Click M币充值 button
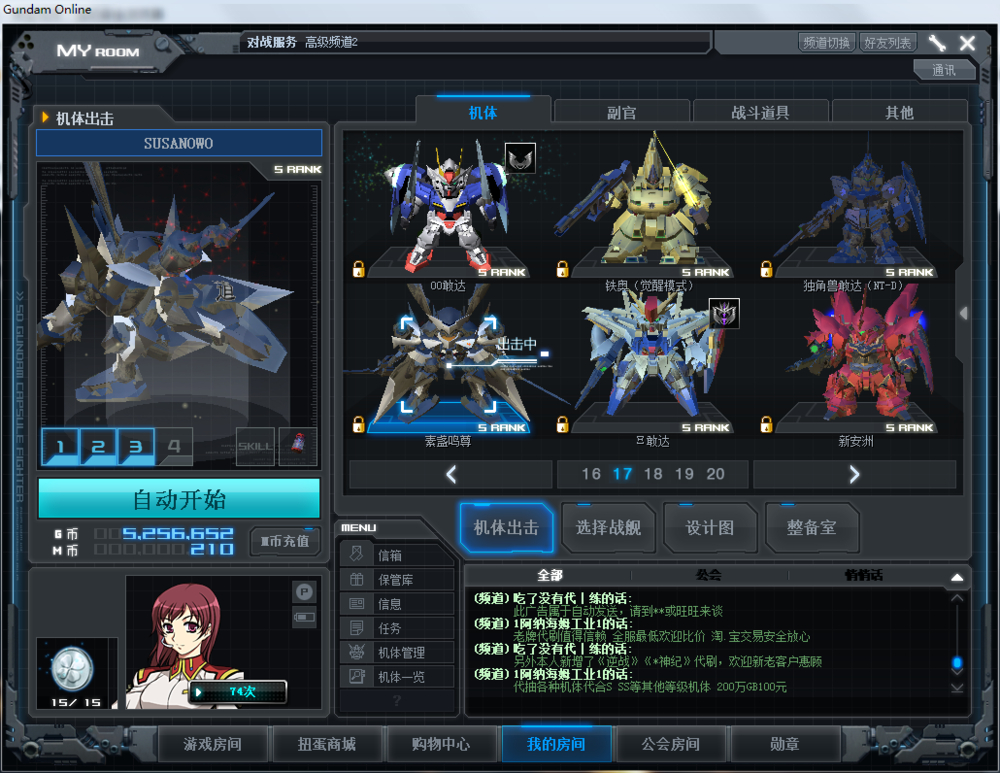This screenshot has height=773, width=1000. (x=285, y=541)
